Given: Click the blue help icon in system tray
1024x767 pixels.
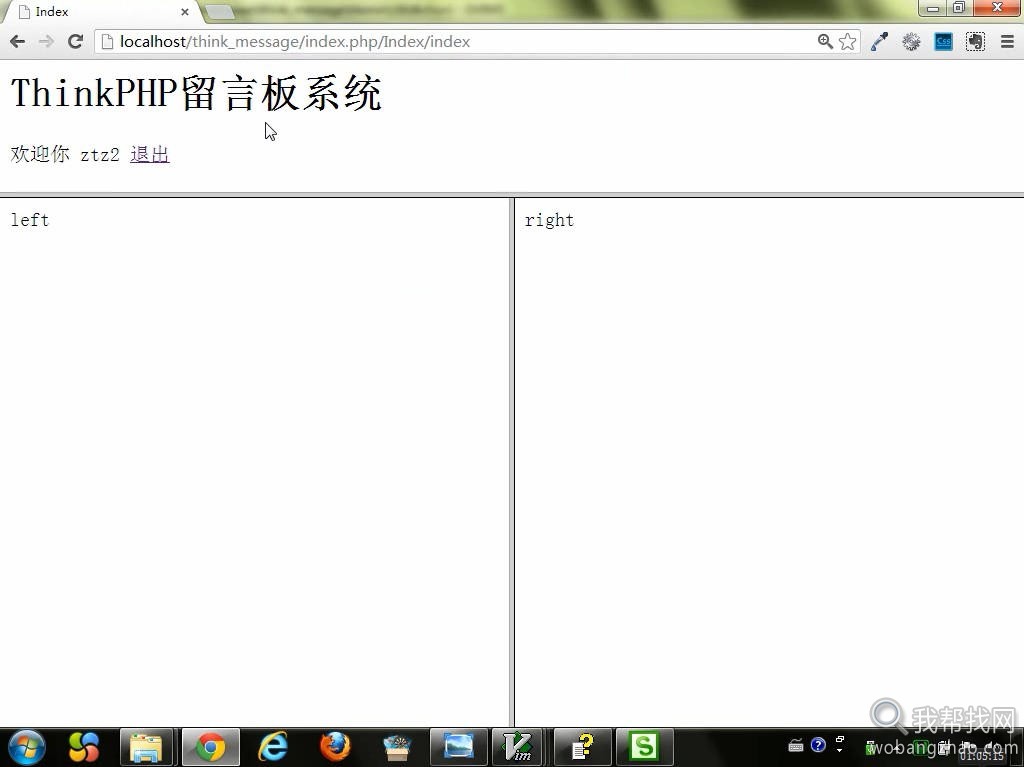Looking at the screenshot, I should 818,745.
